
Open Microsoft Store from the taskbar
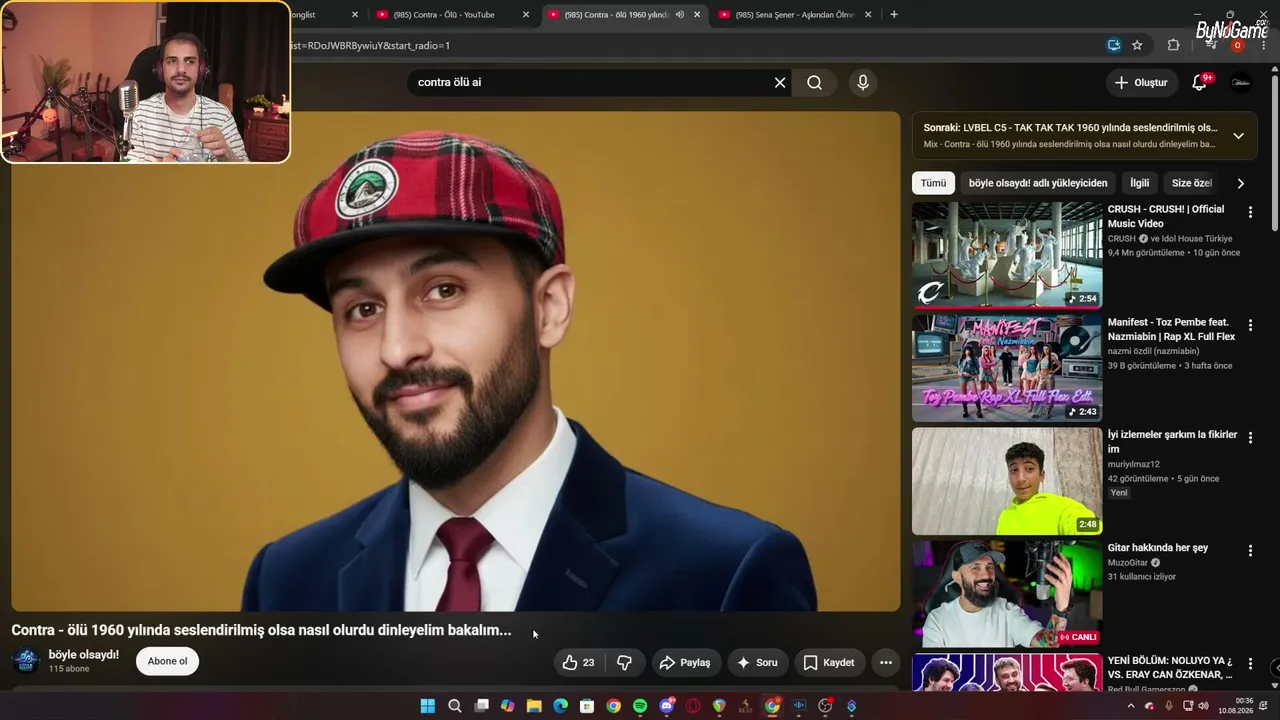(x=587, y=706)
